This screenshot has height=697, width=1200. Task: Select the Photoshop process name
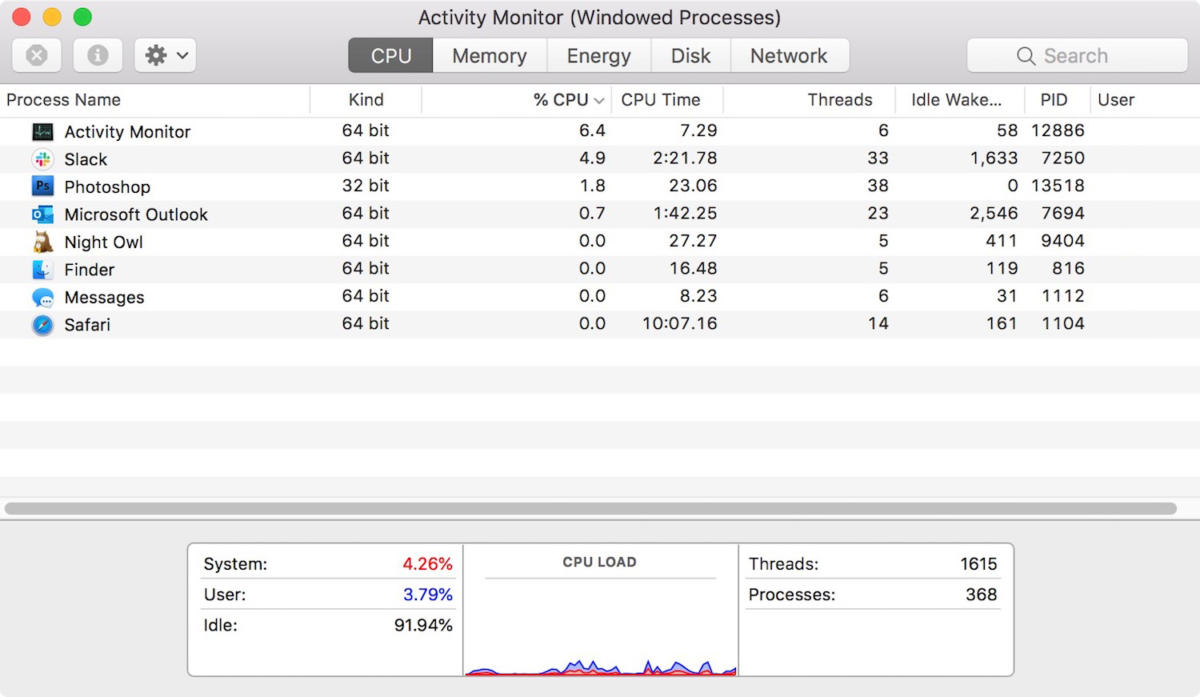pyautogui.click(x=107, y=187)
